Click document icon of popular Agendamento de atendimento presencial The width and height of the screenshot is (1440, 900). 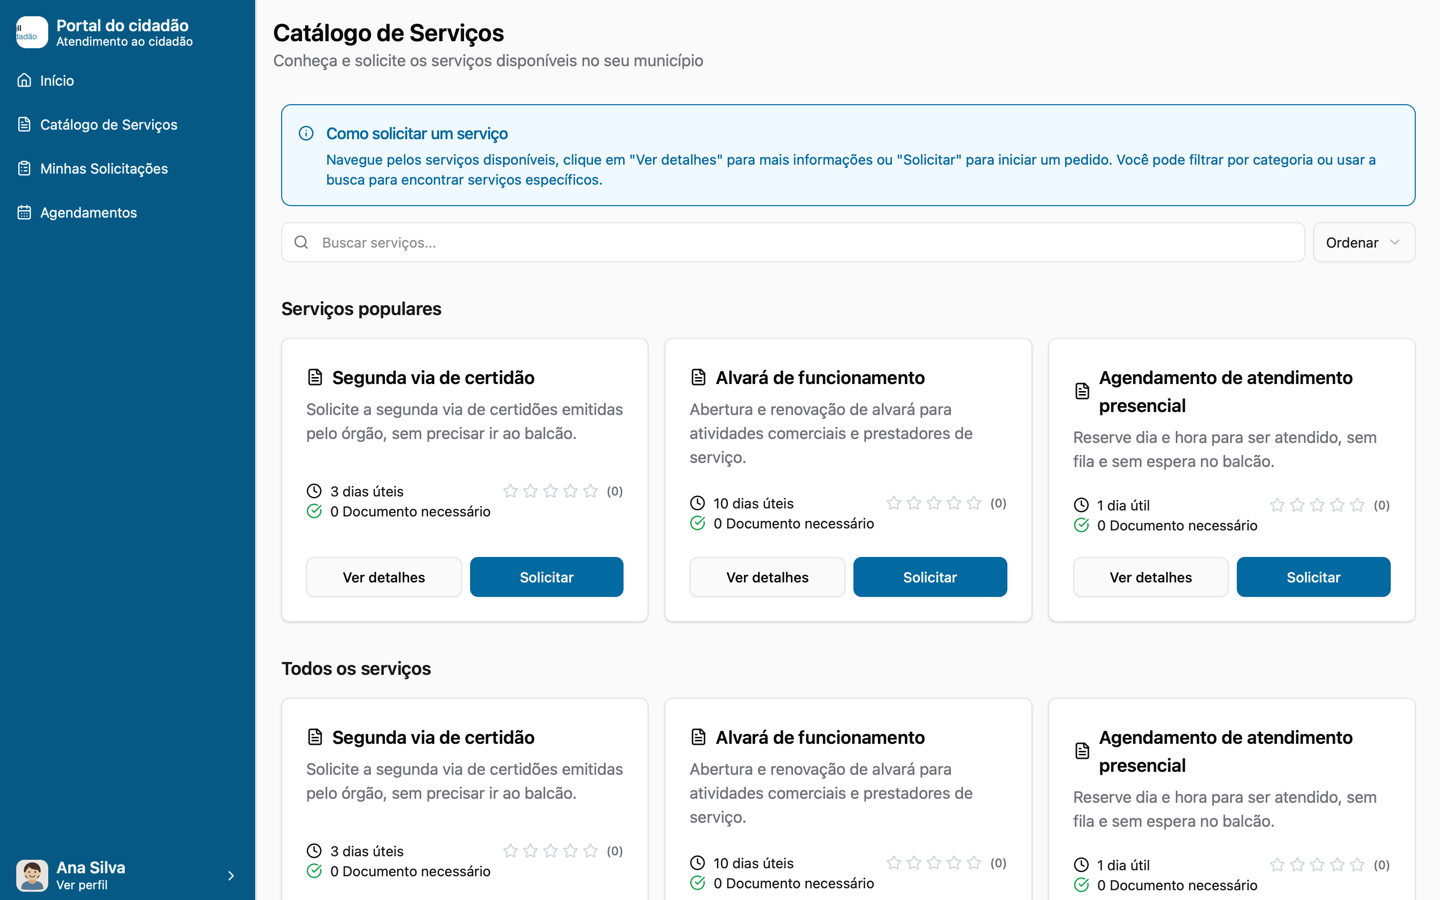pos(1082,391)
